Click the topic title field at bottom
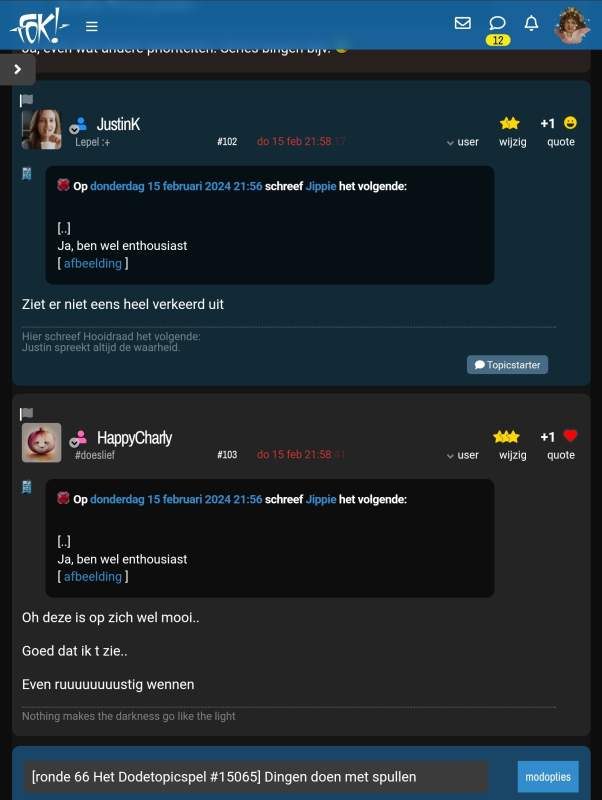 (256, 777)
